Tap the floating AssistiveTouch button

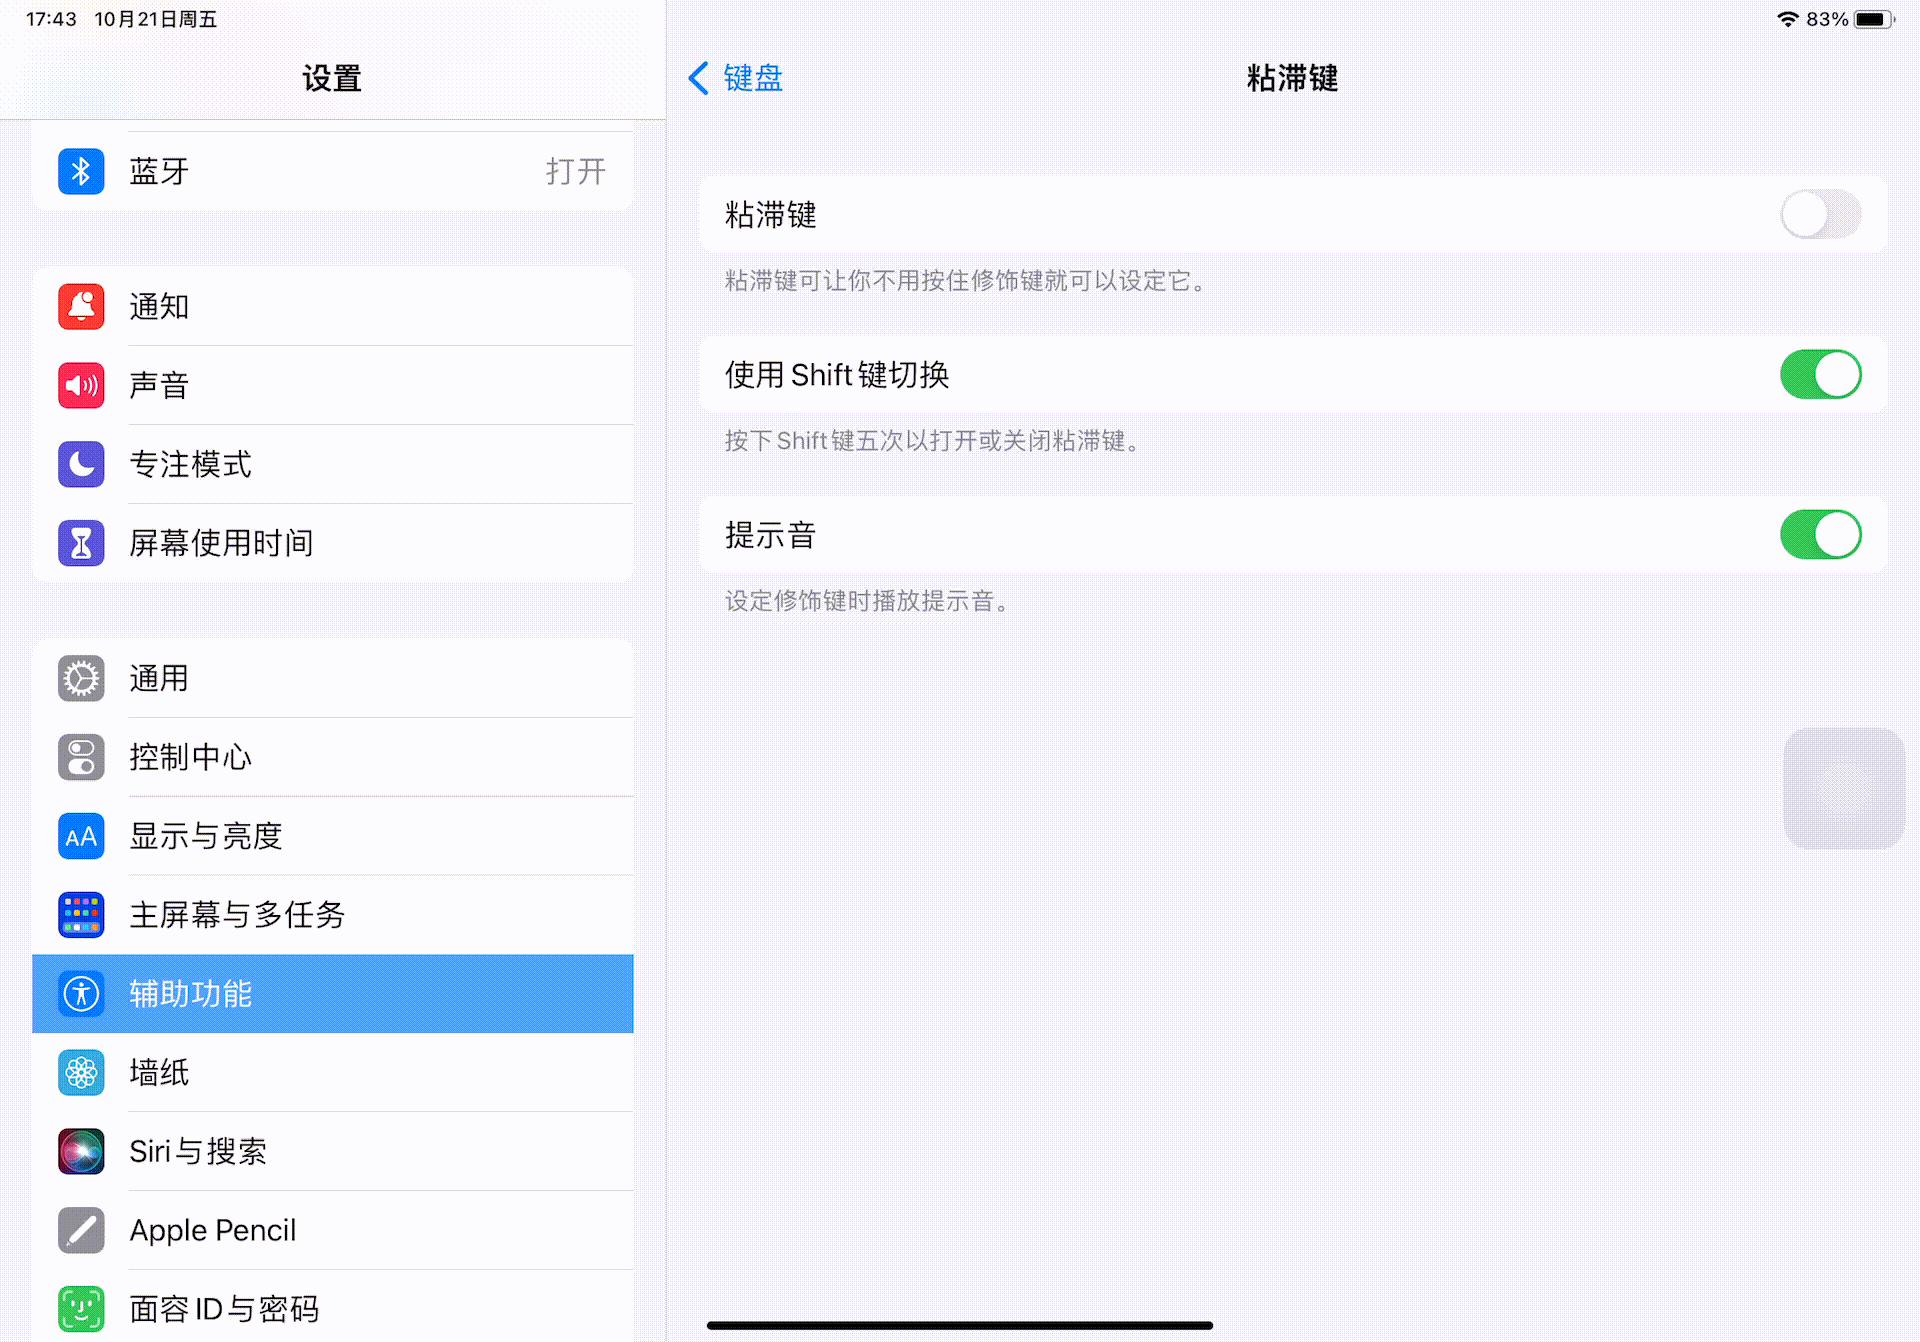tap(1843, 788)
